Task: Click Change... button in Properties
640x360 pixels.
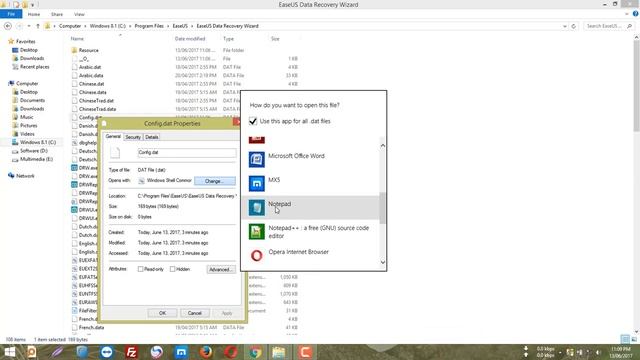Action: point(215,181)
